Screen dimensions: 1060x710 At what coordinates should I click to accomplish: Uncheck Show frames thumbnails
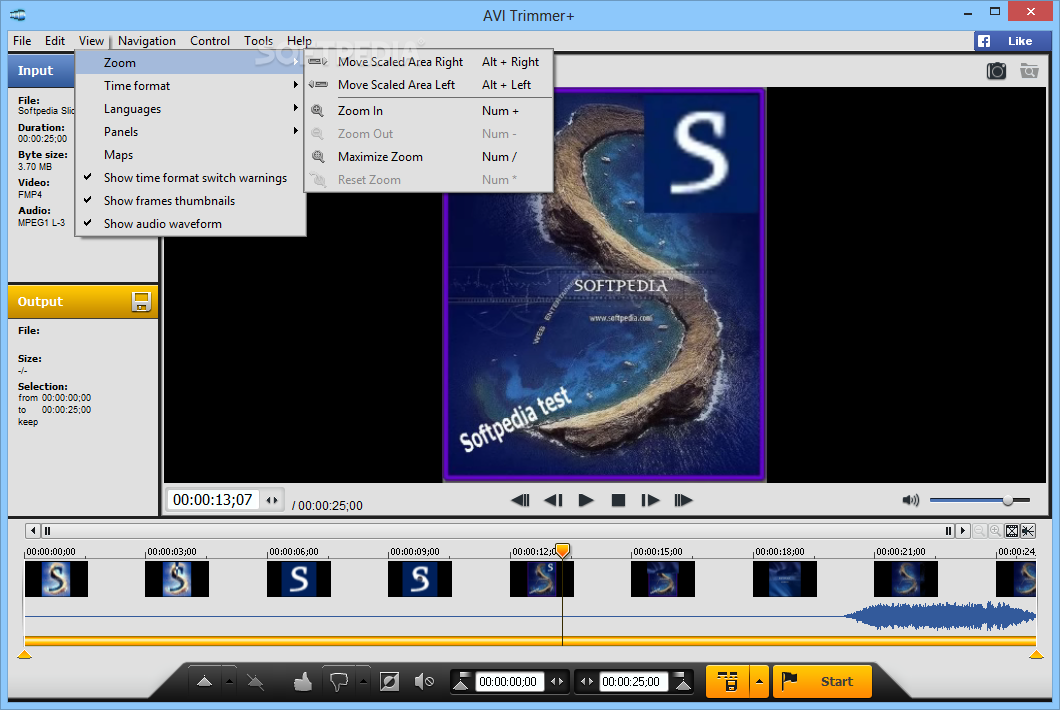point(191,201)
